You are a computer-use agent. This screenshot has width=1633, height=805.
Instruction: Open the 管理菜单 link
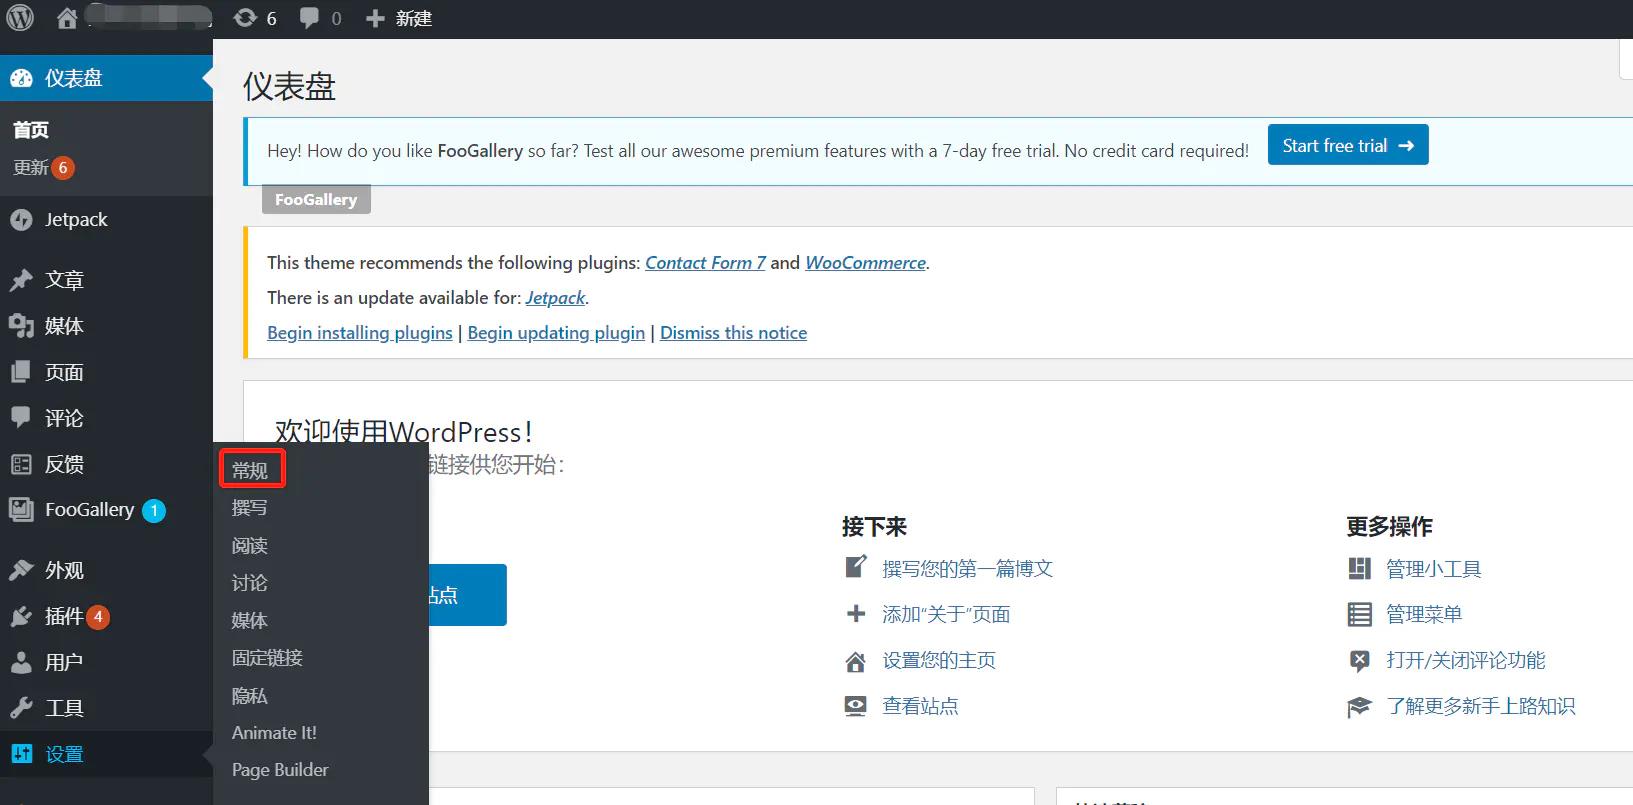pyautogui.click(x=1424, y=615)
